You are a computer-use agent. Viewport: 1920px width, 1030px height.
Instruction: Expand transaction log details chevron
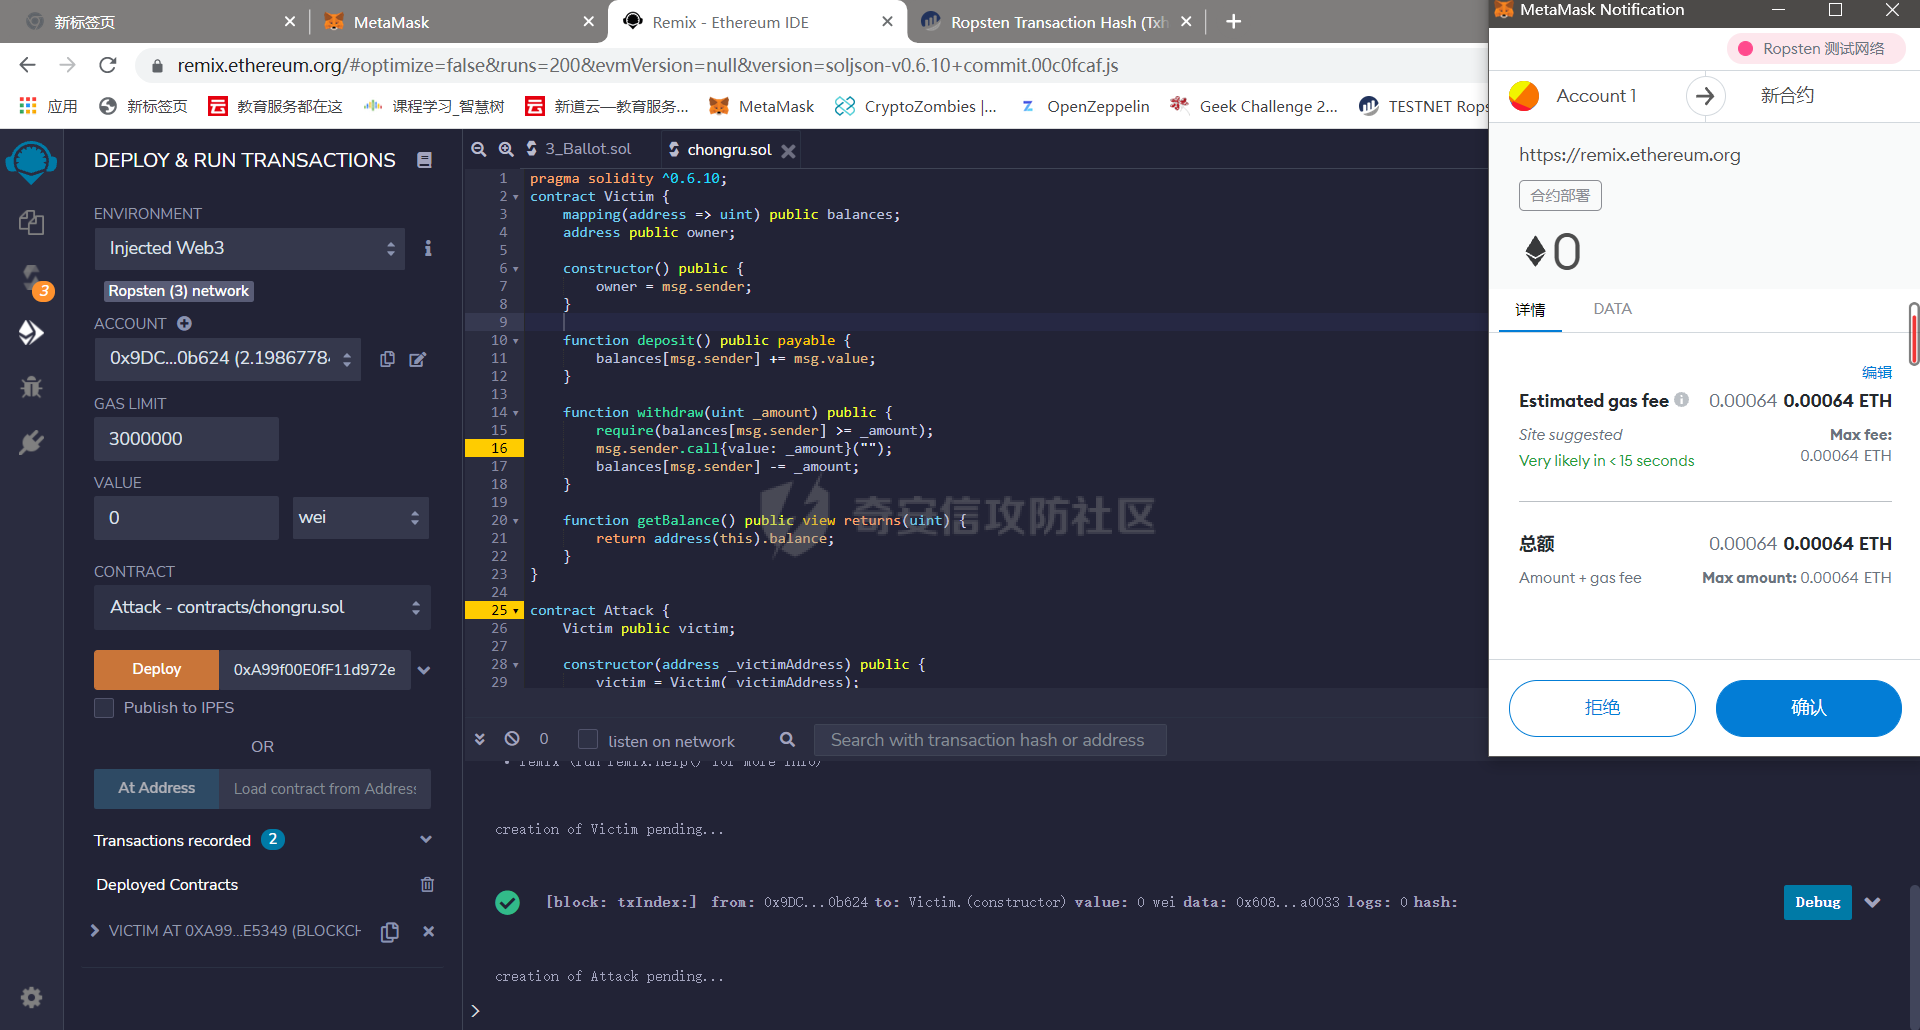1873,902
